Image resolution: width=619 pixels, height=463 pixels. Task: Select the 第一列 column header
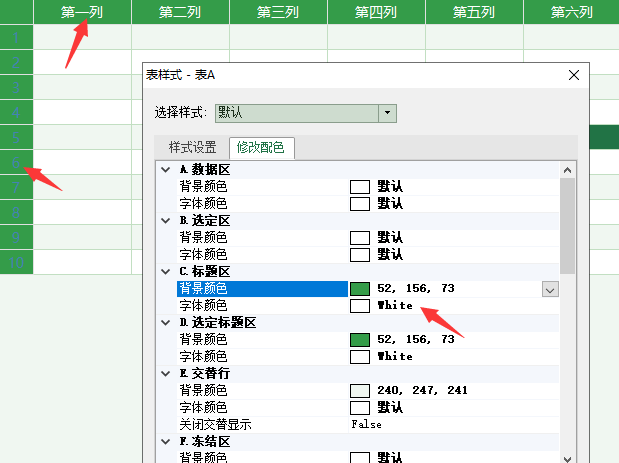tap(82, 12)
